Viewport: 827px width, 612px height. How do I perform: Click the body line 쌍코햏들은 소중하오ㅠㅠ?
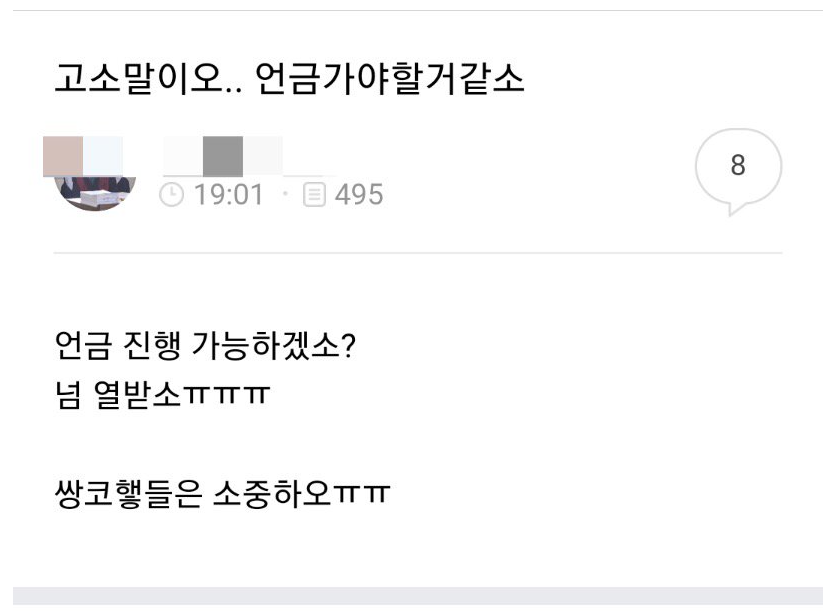point(222,494)
